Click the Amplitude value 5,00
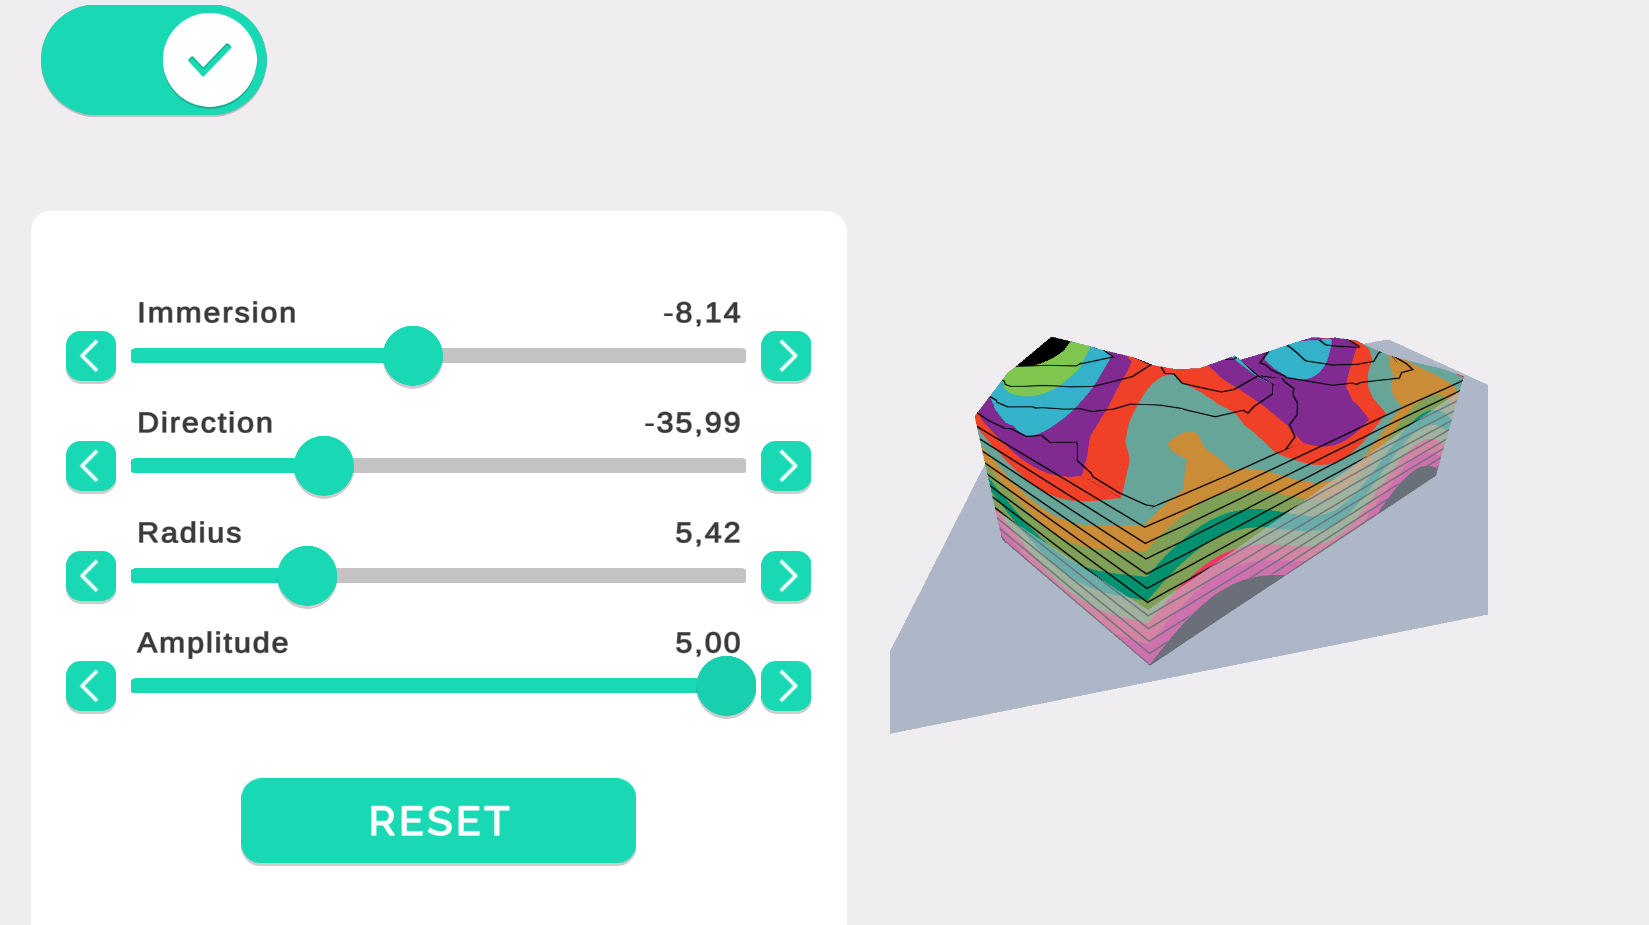The width and height of the screenshot is (1649, 925). click(x=708, y=643)
